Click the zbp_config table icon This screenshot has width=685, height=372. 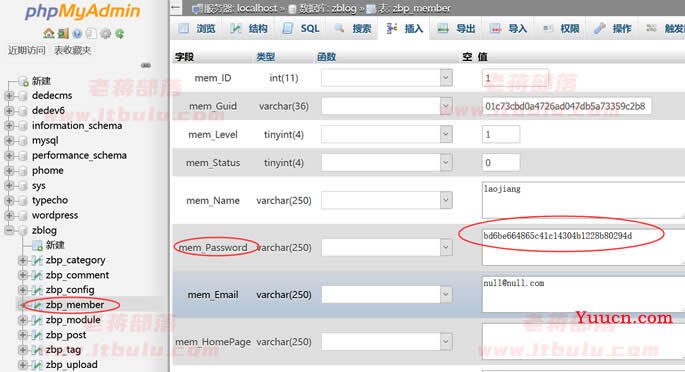(x=38, y=290)
